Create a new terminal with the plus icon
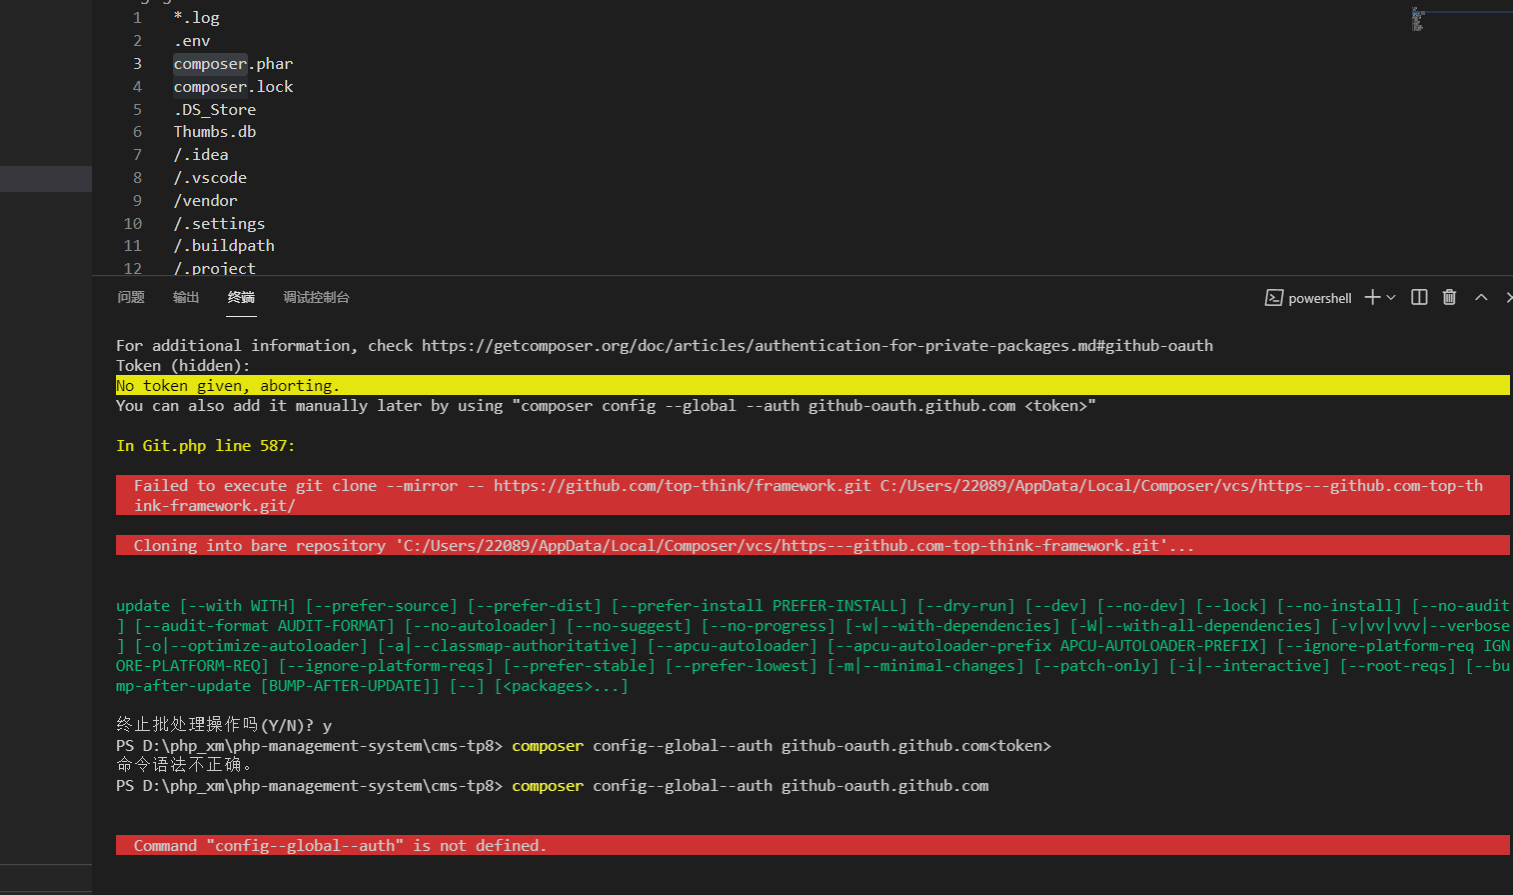 [1372, 297]
